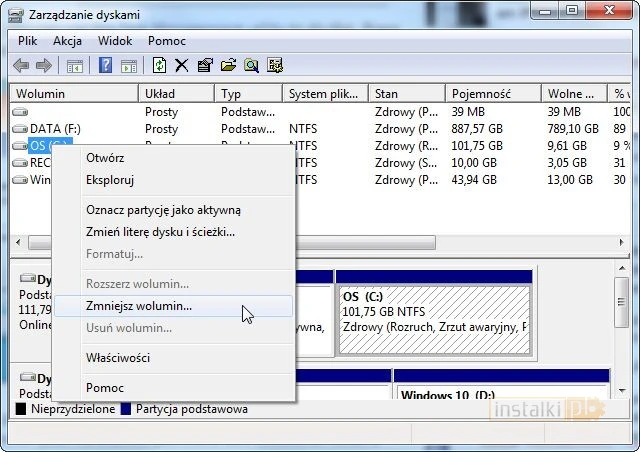640x452 pixels.
Task: Sort by the Wolne column header
Action: tap(574, 94)
